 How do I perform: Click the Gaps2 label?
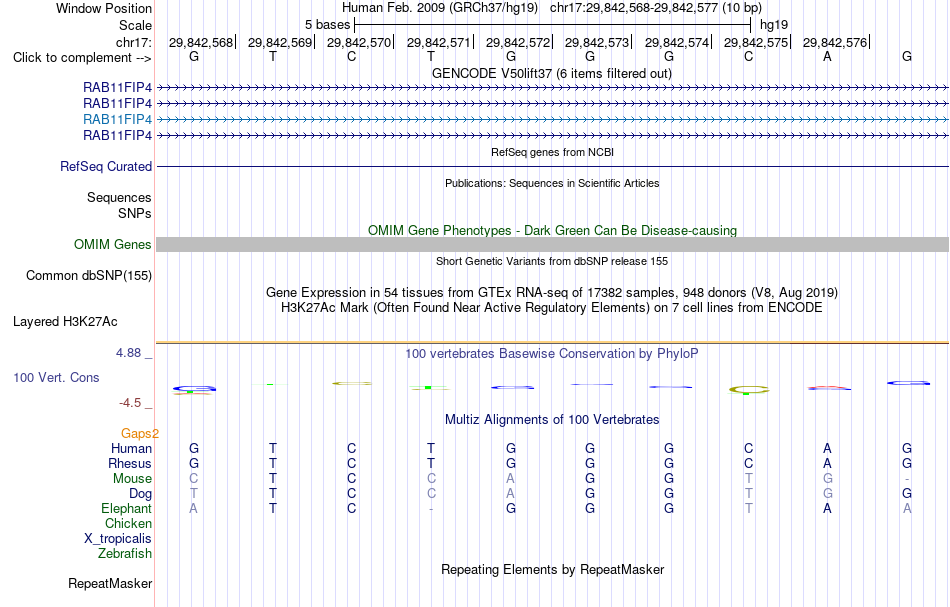pyautogui.click(x=139, y=433)
